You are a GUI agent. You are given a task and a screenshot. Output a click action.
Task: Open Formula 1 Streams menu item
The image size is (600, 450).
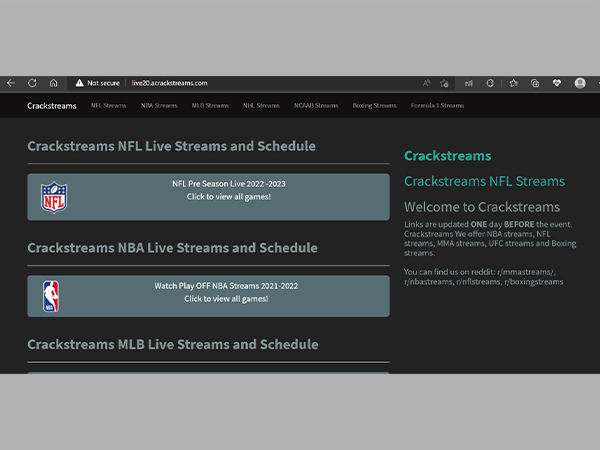pos(437,105)
